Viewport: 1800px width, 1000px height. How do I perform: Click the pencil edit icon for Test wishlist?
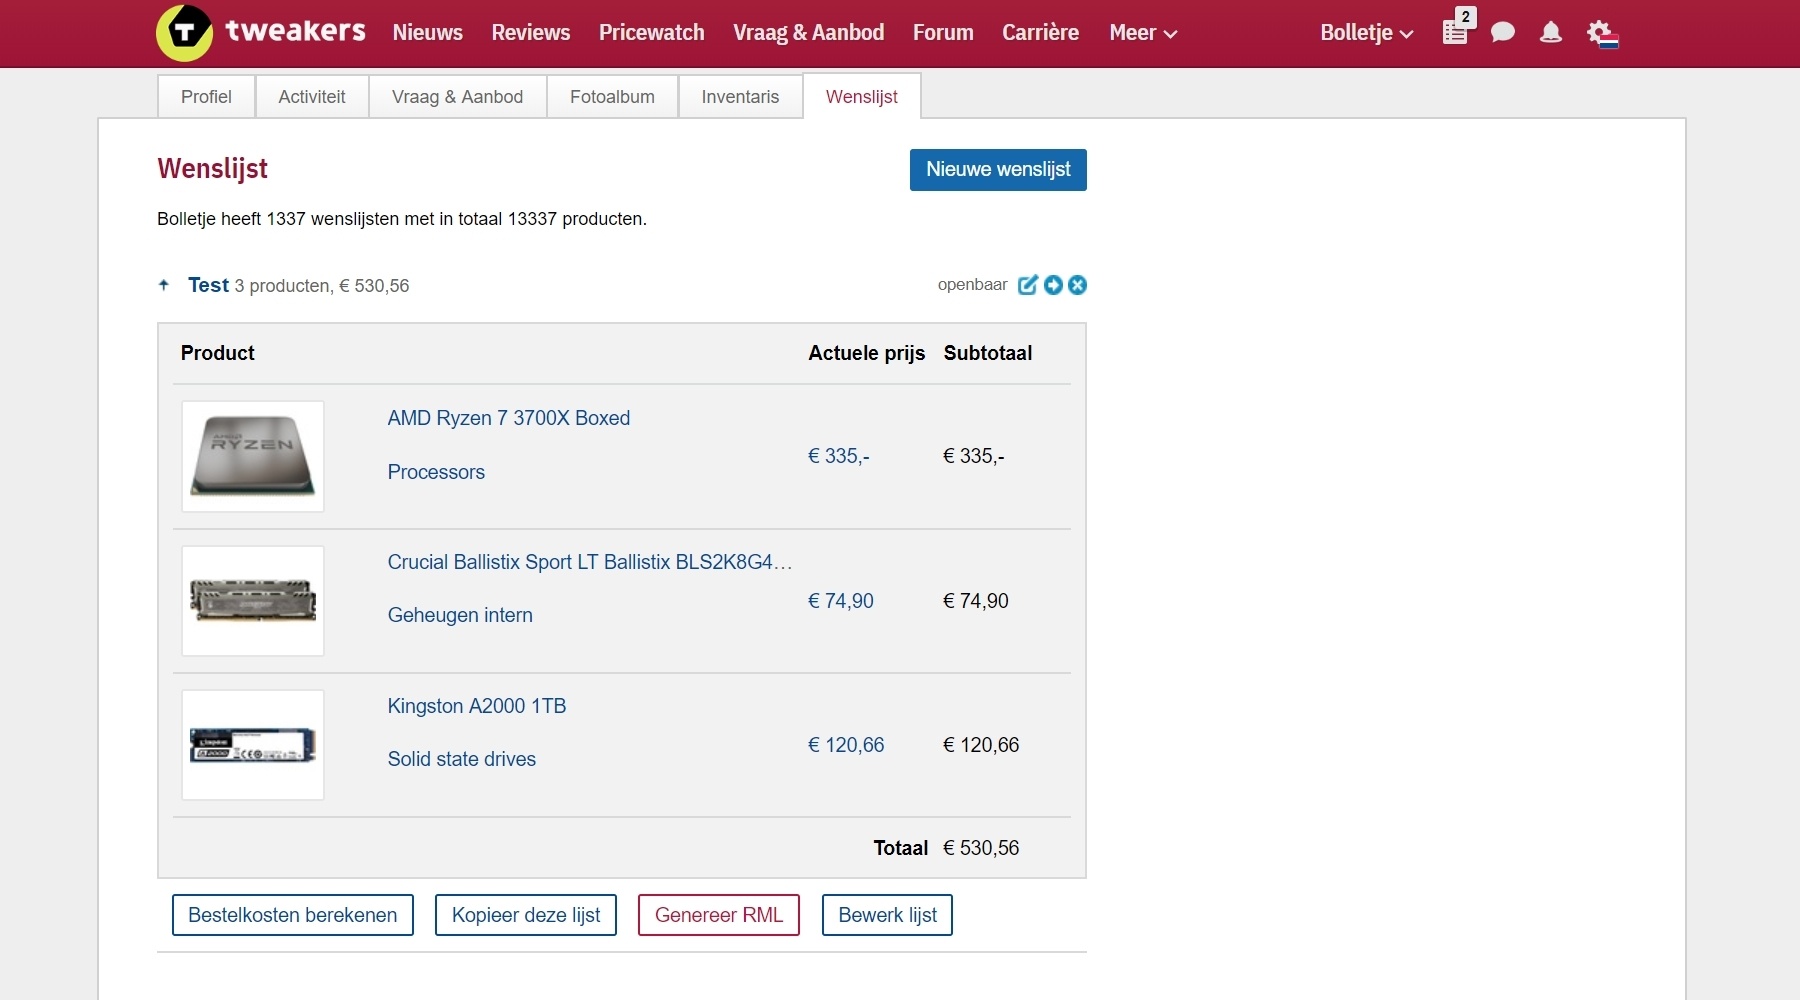tap(1027, 285)
